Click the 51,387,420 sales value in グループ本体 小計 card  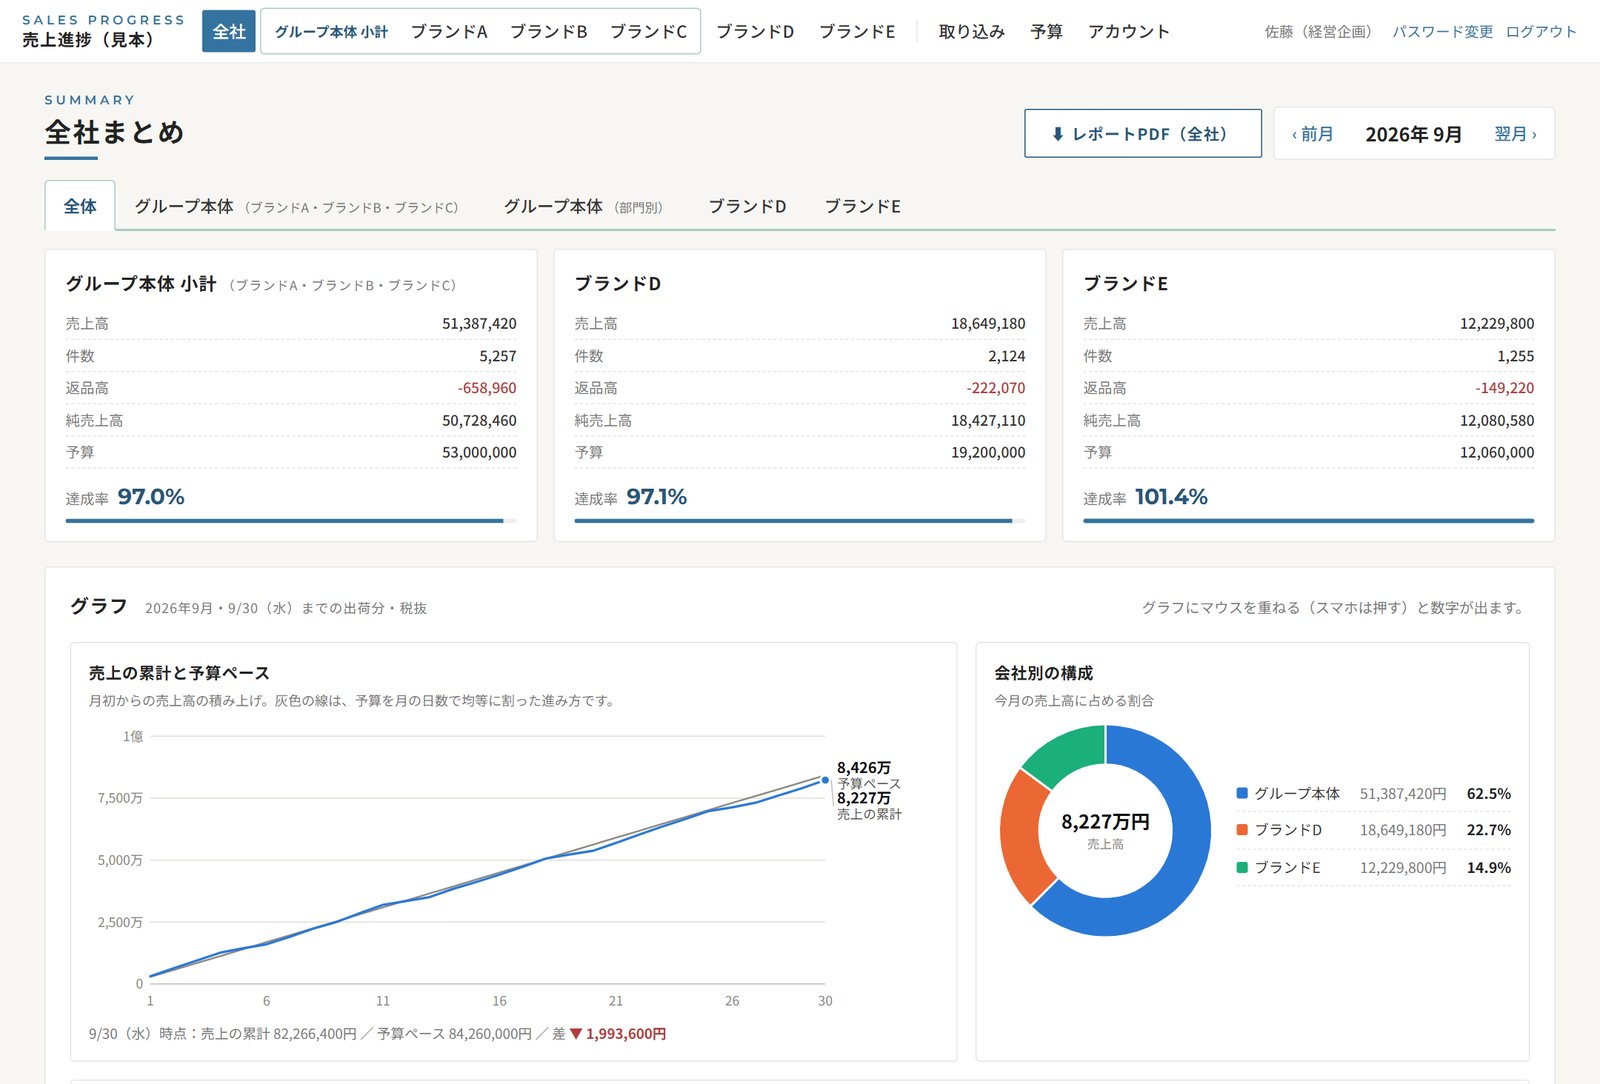click(x=479, y=324)
